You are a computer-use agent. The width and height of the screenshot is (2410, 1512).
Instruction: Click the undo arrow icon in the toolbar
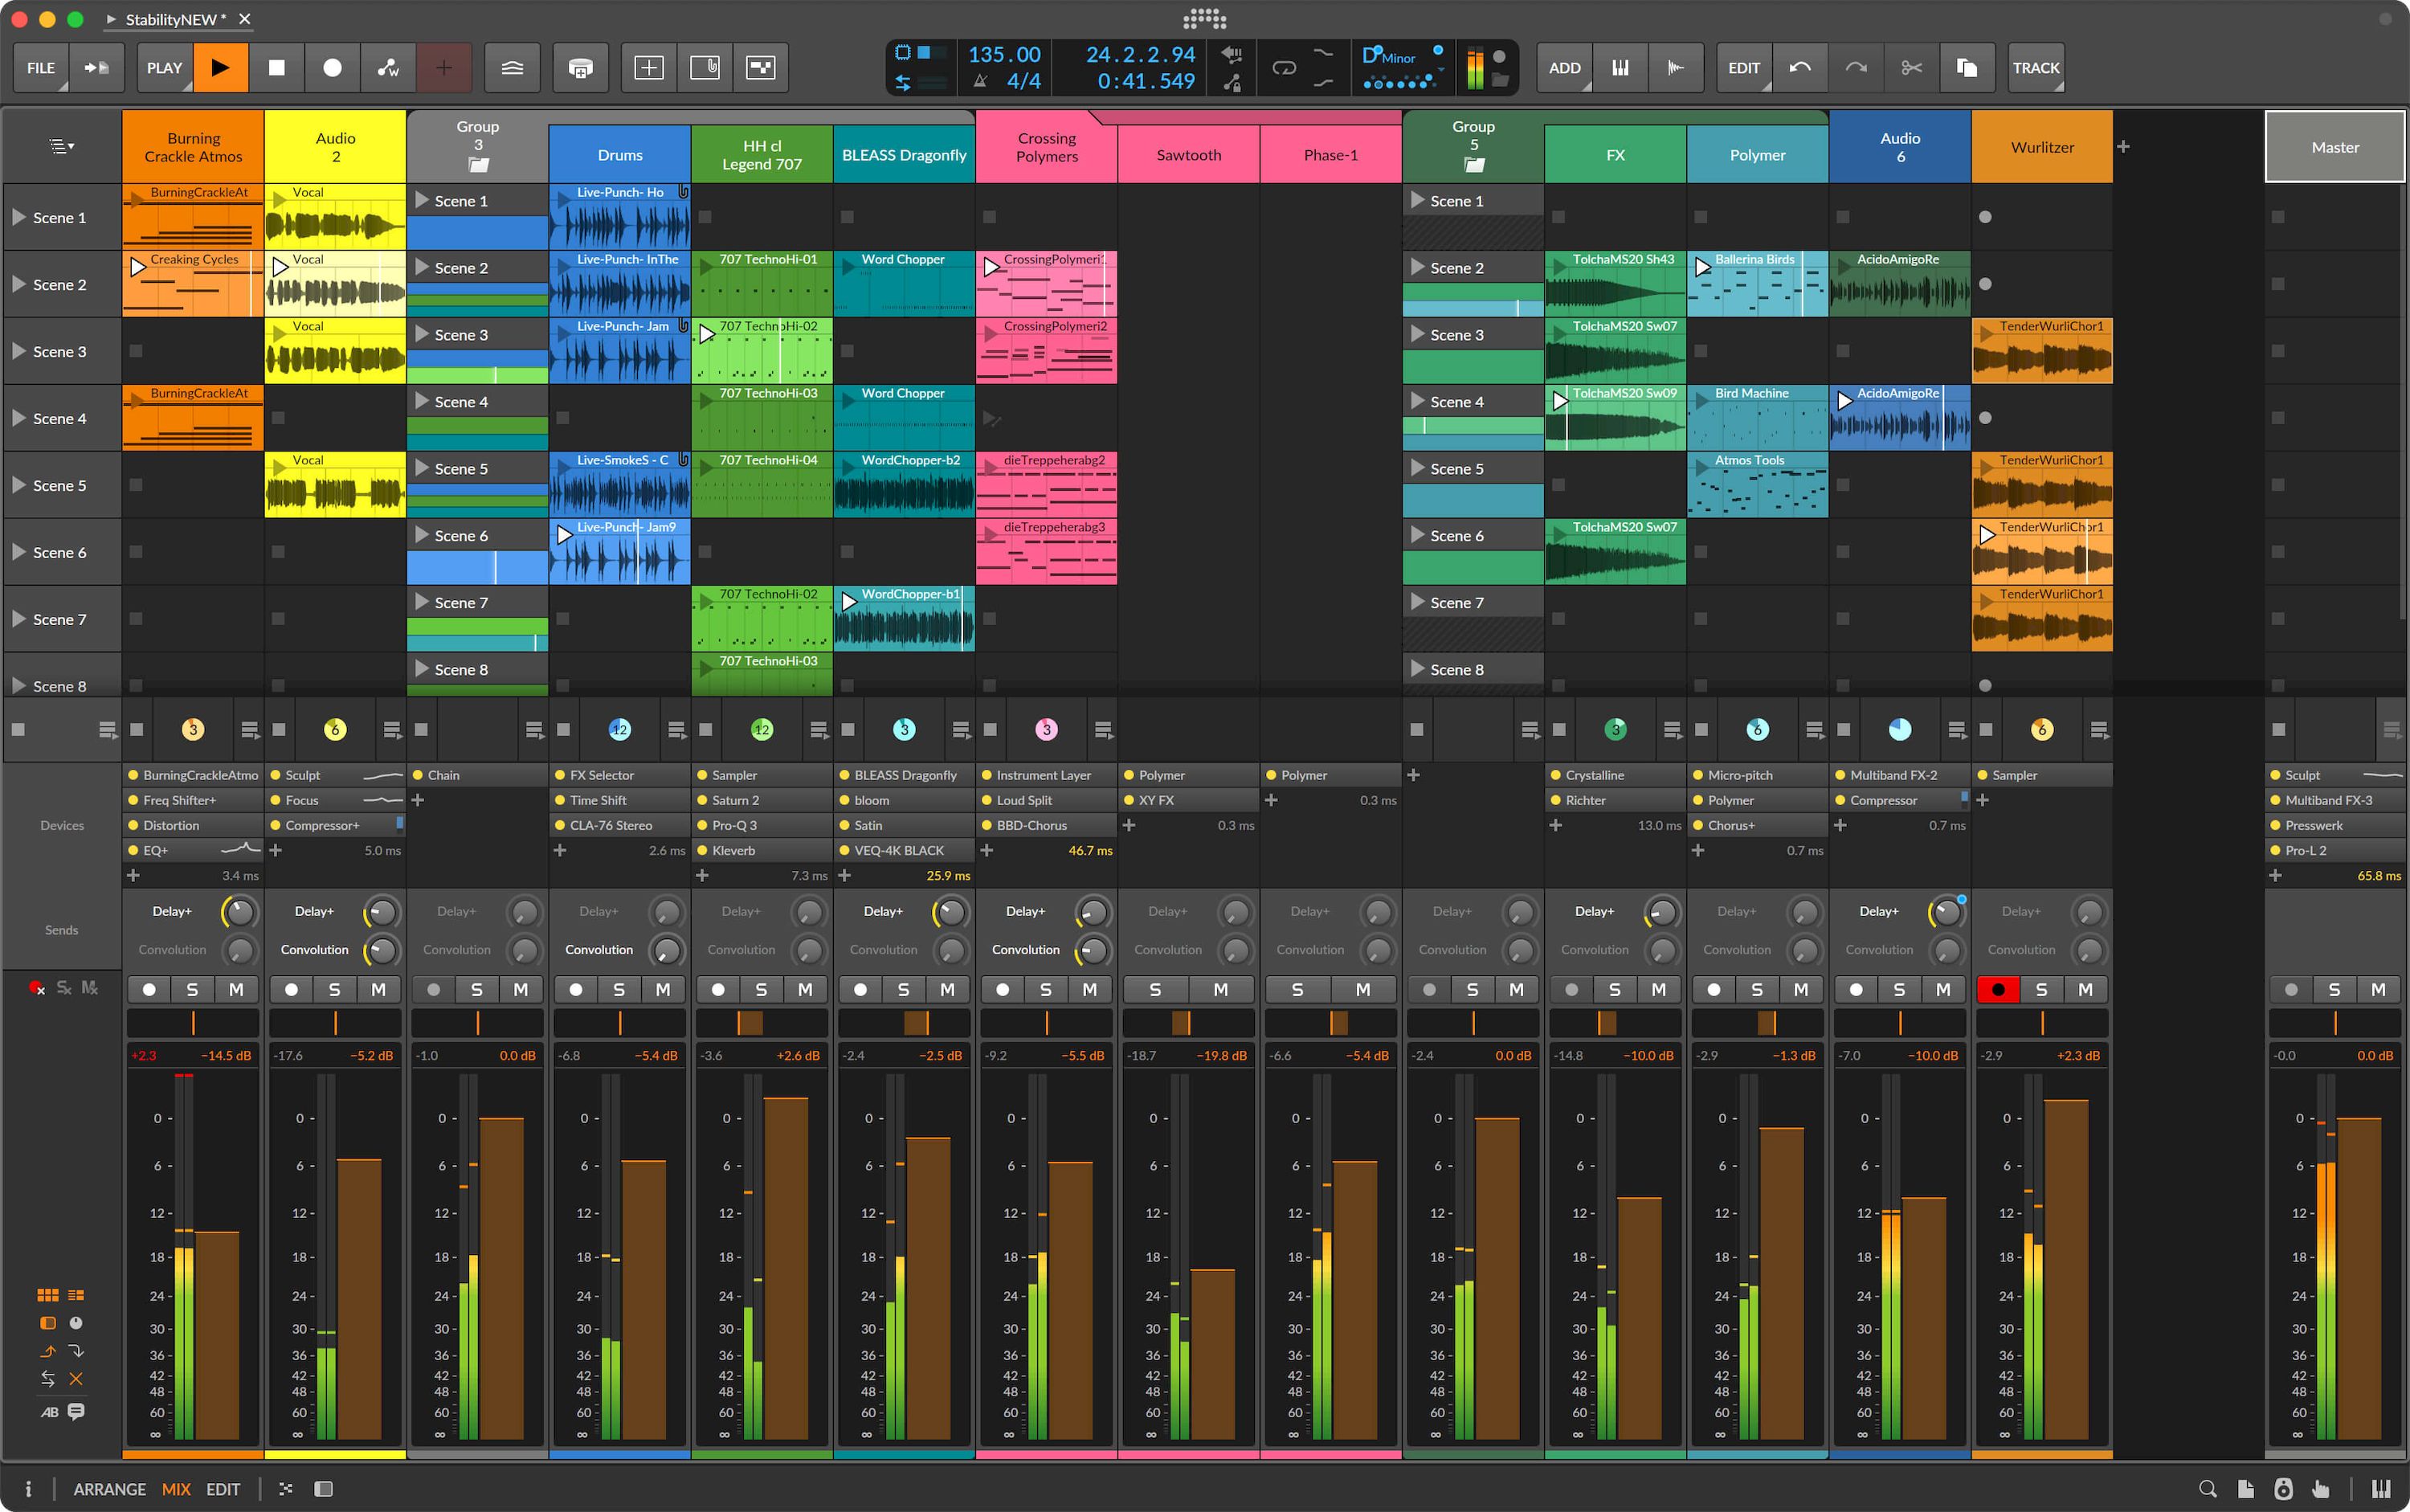tap(1800, 67)
